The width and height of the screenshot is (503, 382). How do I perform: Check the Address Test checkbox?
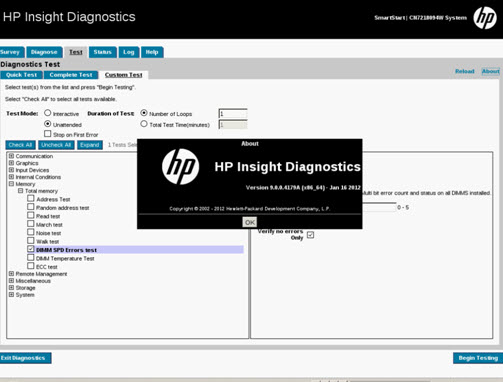[31, 198]
